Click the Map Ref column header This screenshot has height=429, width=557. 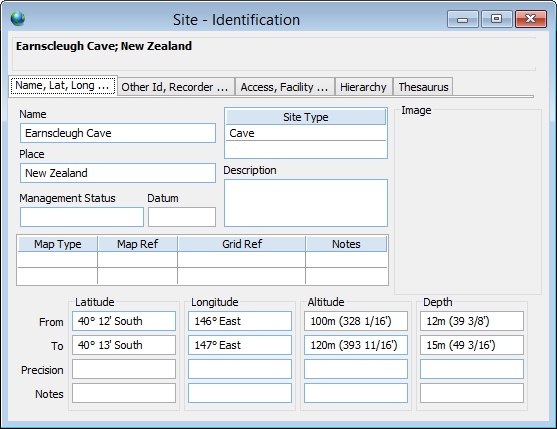click(x=137, y=244)
